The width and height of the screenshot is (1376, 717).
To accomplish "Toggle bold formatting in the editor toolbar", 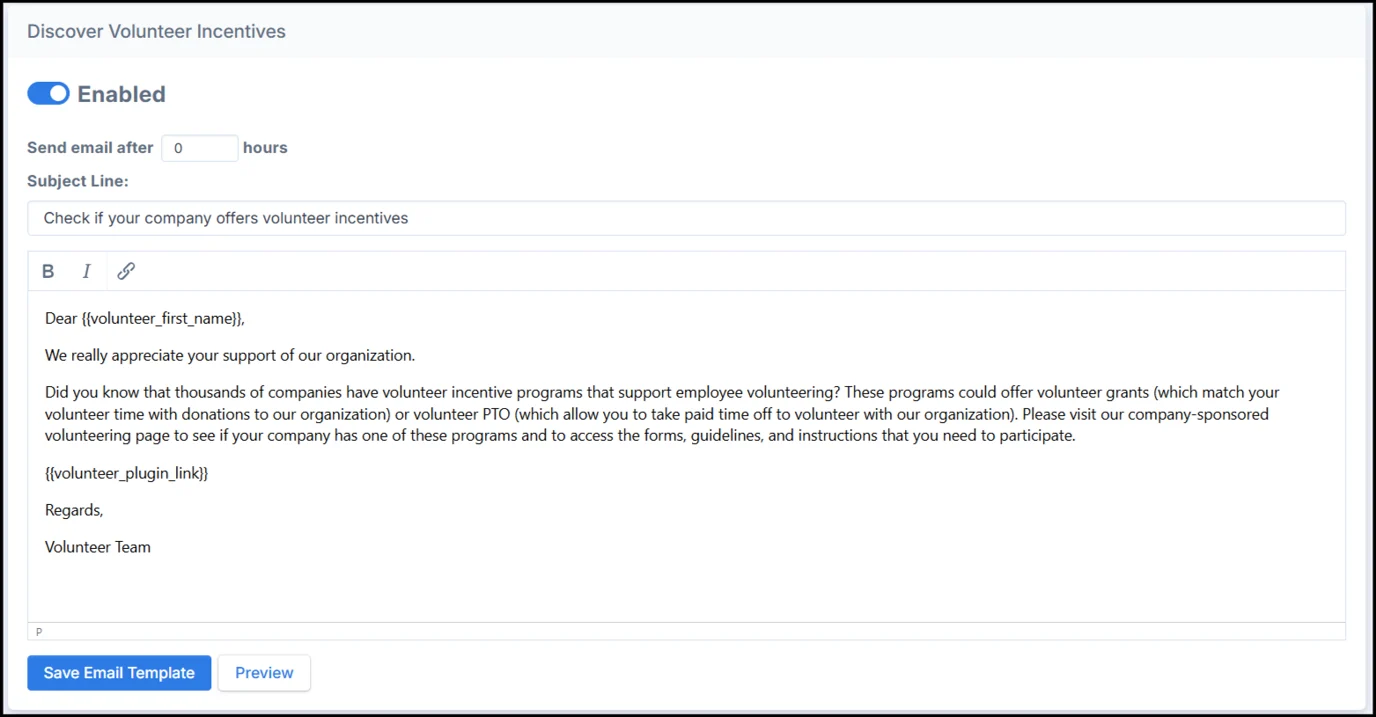I will (x=48, y=271).
